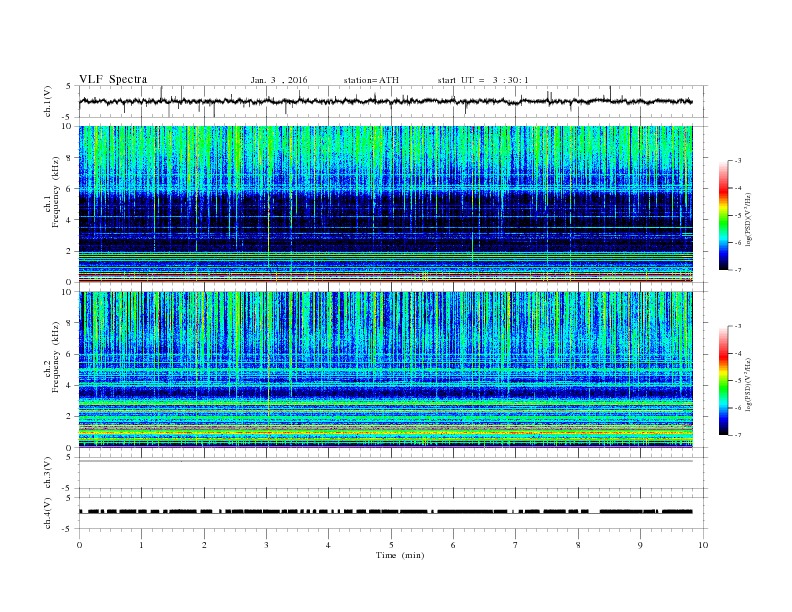
Task: Click the ch.1 colorbar "log(PSD)(V²/Hz)" label
Action: 748,219
